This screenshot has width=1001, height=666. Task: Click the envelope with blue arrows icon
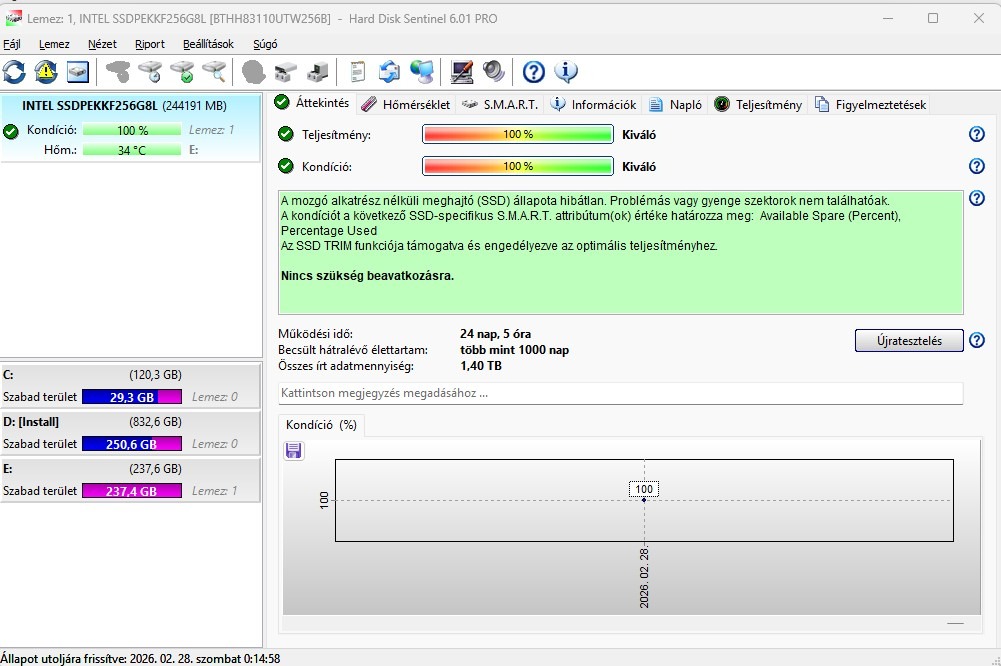[x=389, y=72]
